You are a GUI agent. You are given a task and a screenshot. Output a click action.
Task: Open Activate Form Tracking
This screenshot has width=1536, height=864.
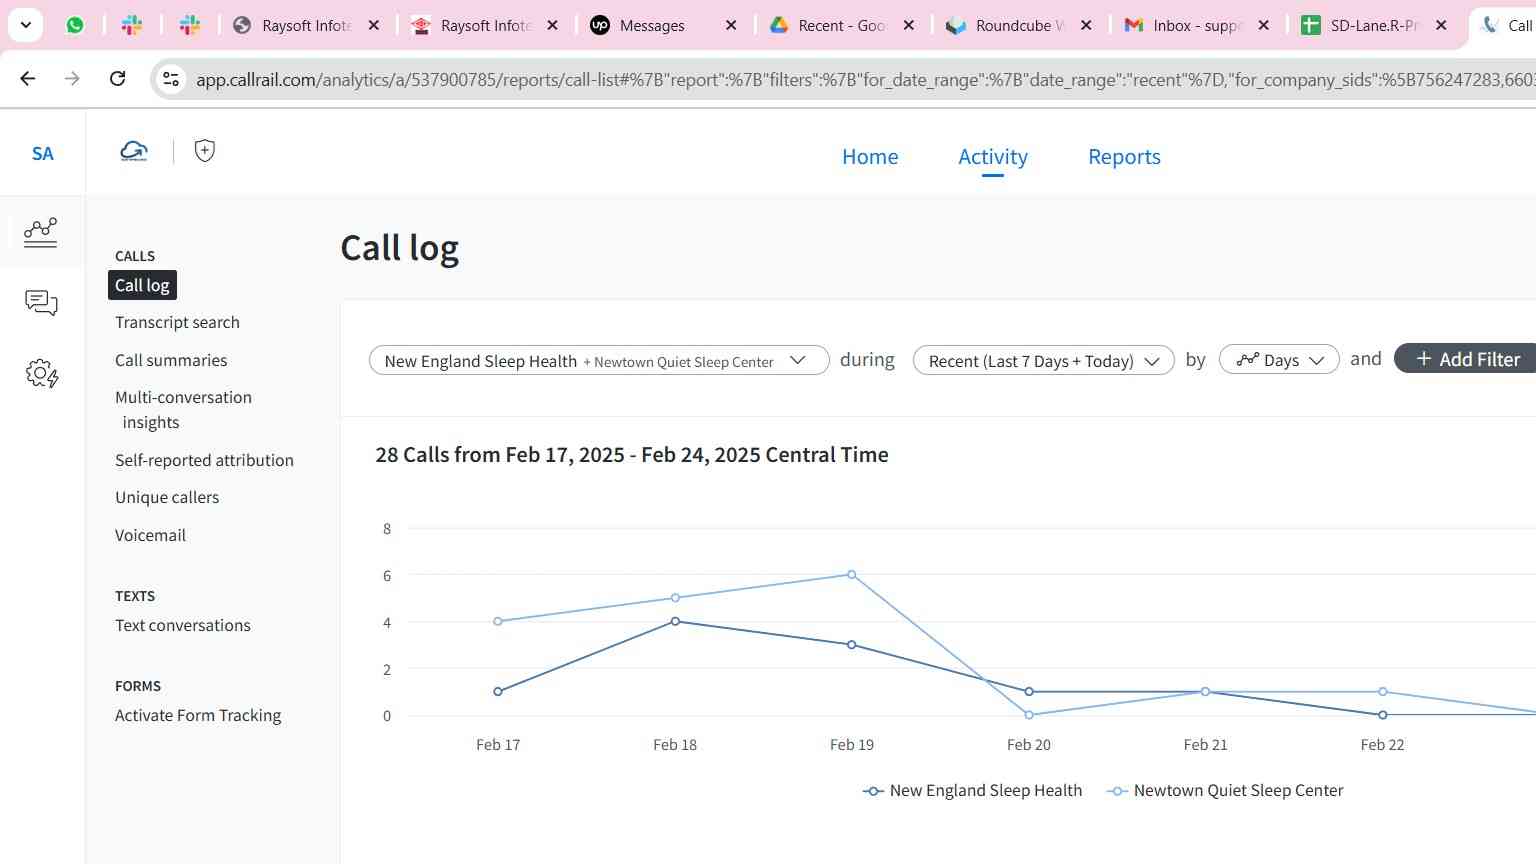point(198,715)
